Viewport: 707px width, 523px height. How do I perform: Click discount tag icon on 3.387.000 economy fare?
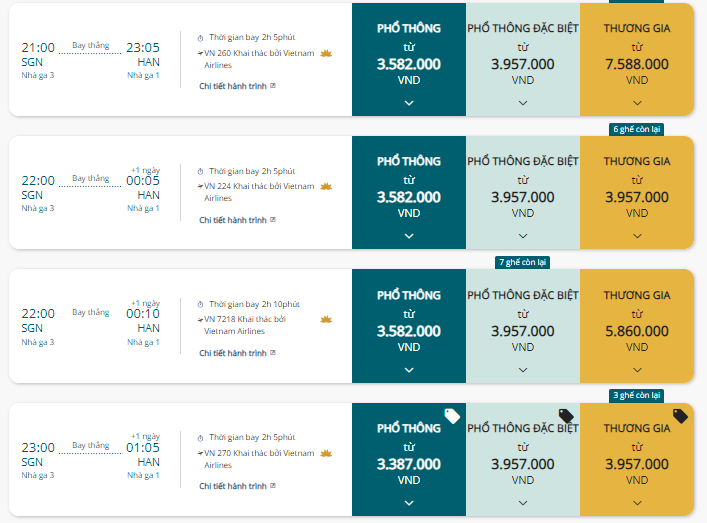[452, 415]
